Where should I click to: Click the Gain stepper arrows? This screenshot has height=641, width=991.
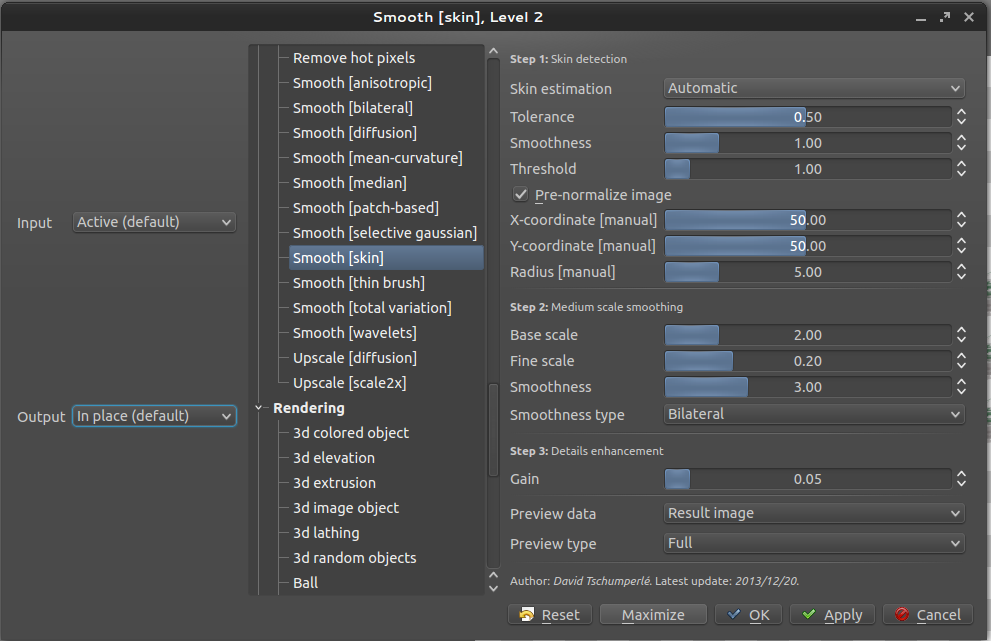click(x=961, y=479)
